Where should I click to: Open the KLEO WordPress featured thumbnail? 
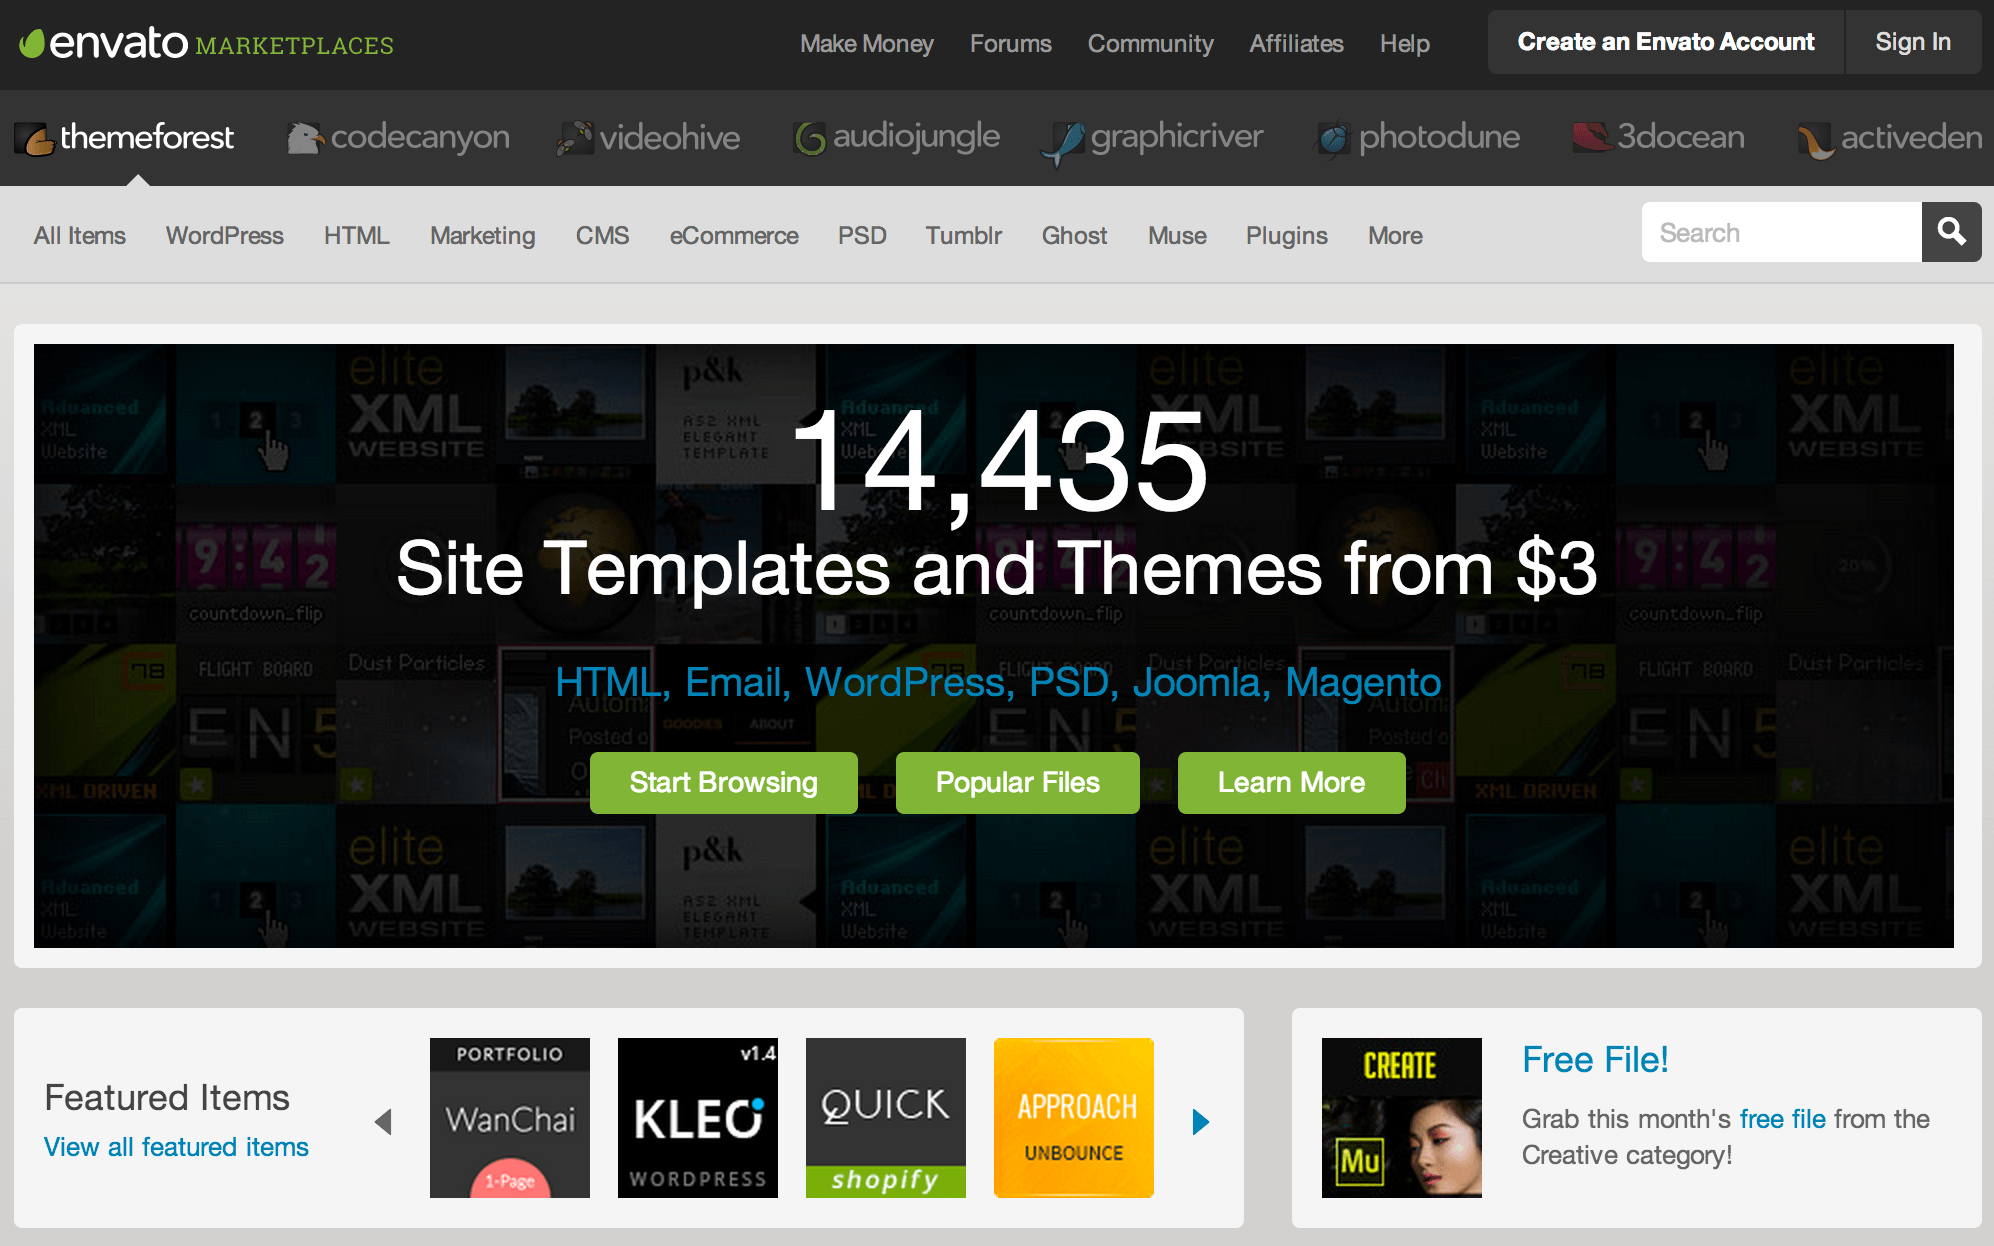tap(697, 1117)
